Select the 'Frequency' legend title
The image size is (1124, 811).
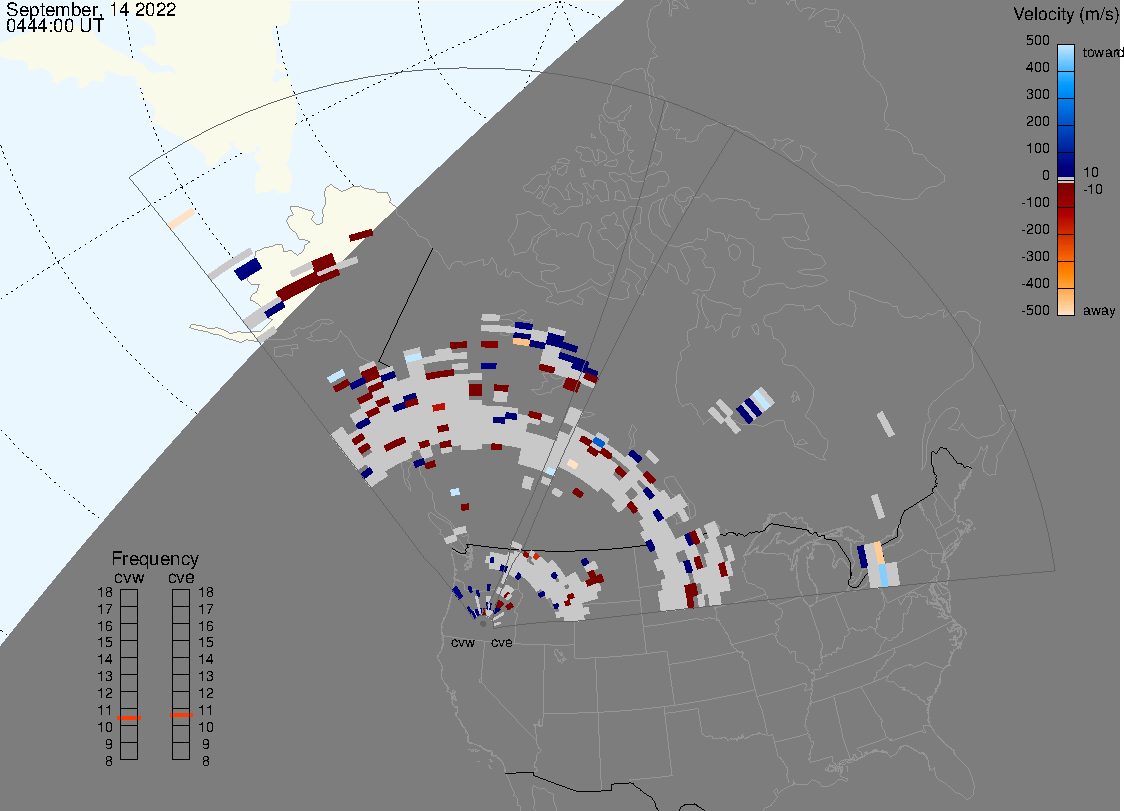tap(155, 559)
